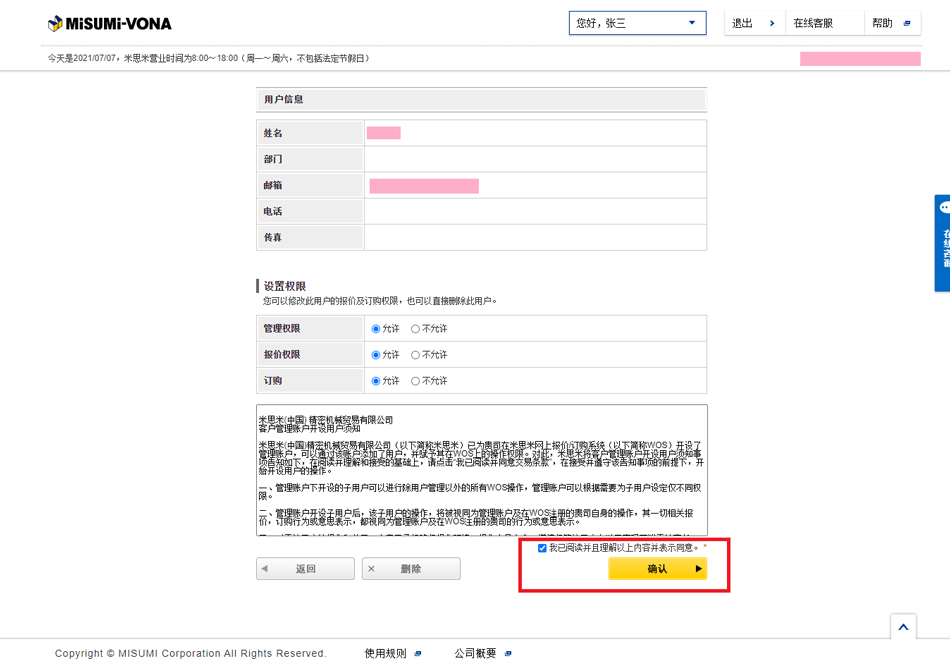This screenshot has width=950, height=667.
Task: Toggle the agreement checkbox 我已阅读并且理解
Action: (x=542, y=548)
